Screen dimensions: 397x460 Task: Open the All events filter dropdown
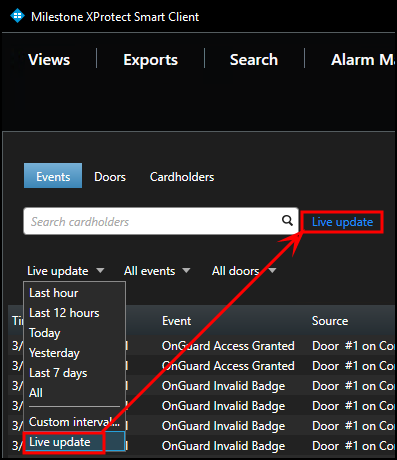tap(157, 271)
